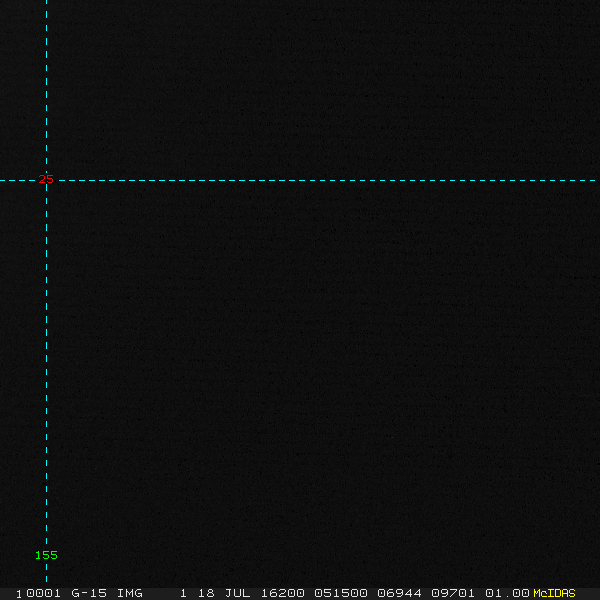
Task: Click the 06944 line value
Action: click(x=399, y=593)
